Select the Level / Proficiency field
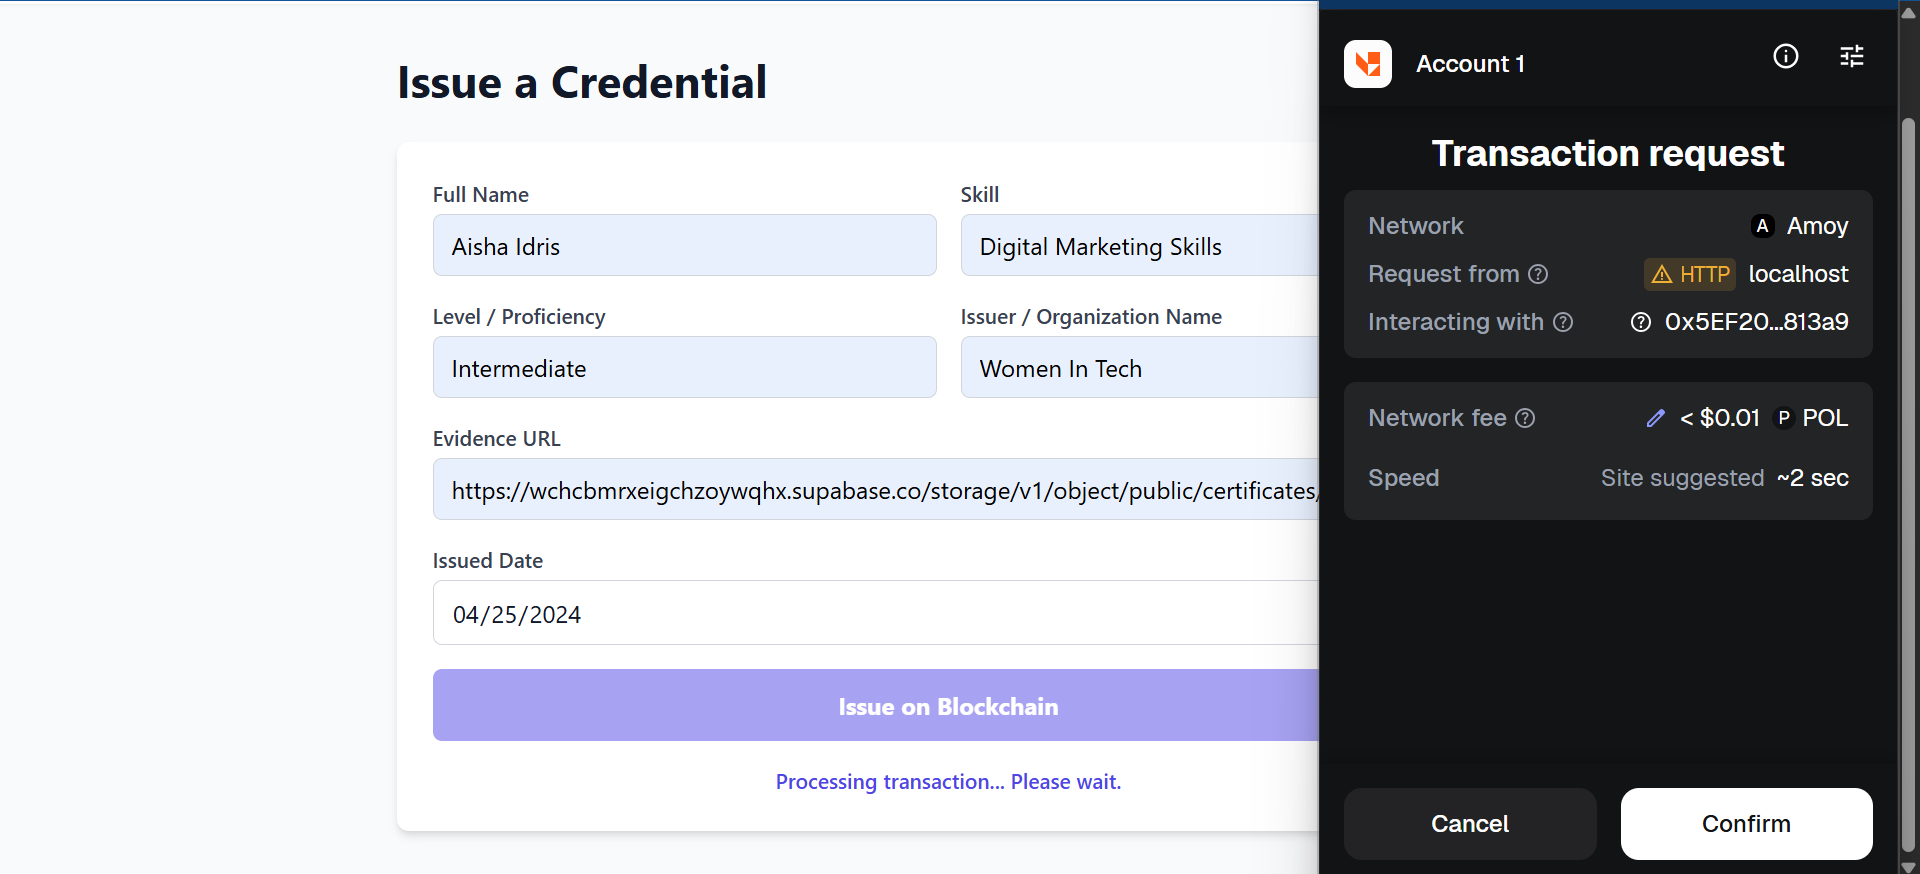Image resolution: width=1920 pixels, height=874 pixels. click(684, 368)
